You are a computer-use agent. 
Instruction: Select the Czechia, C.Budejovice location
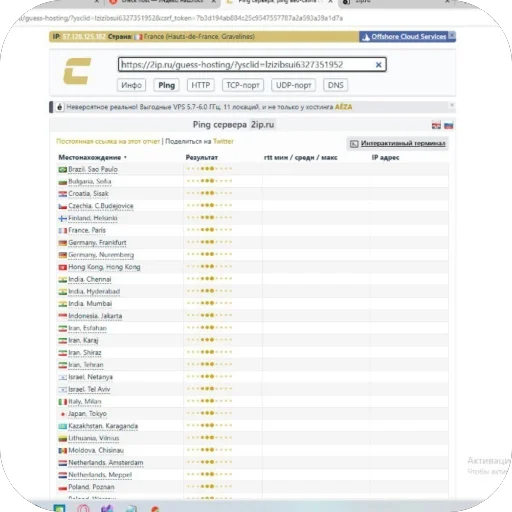click(101, 206)
